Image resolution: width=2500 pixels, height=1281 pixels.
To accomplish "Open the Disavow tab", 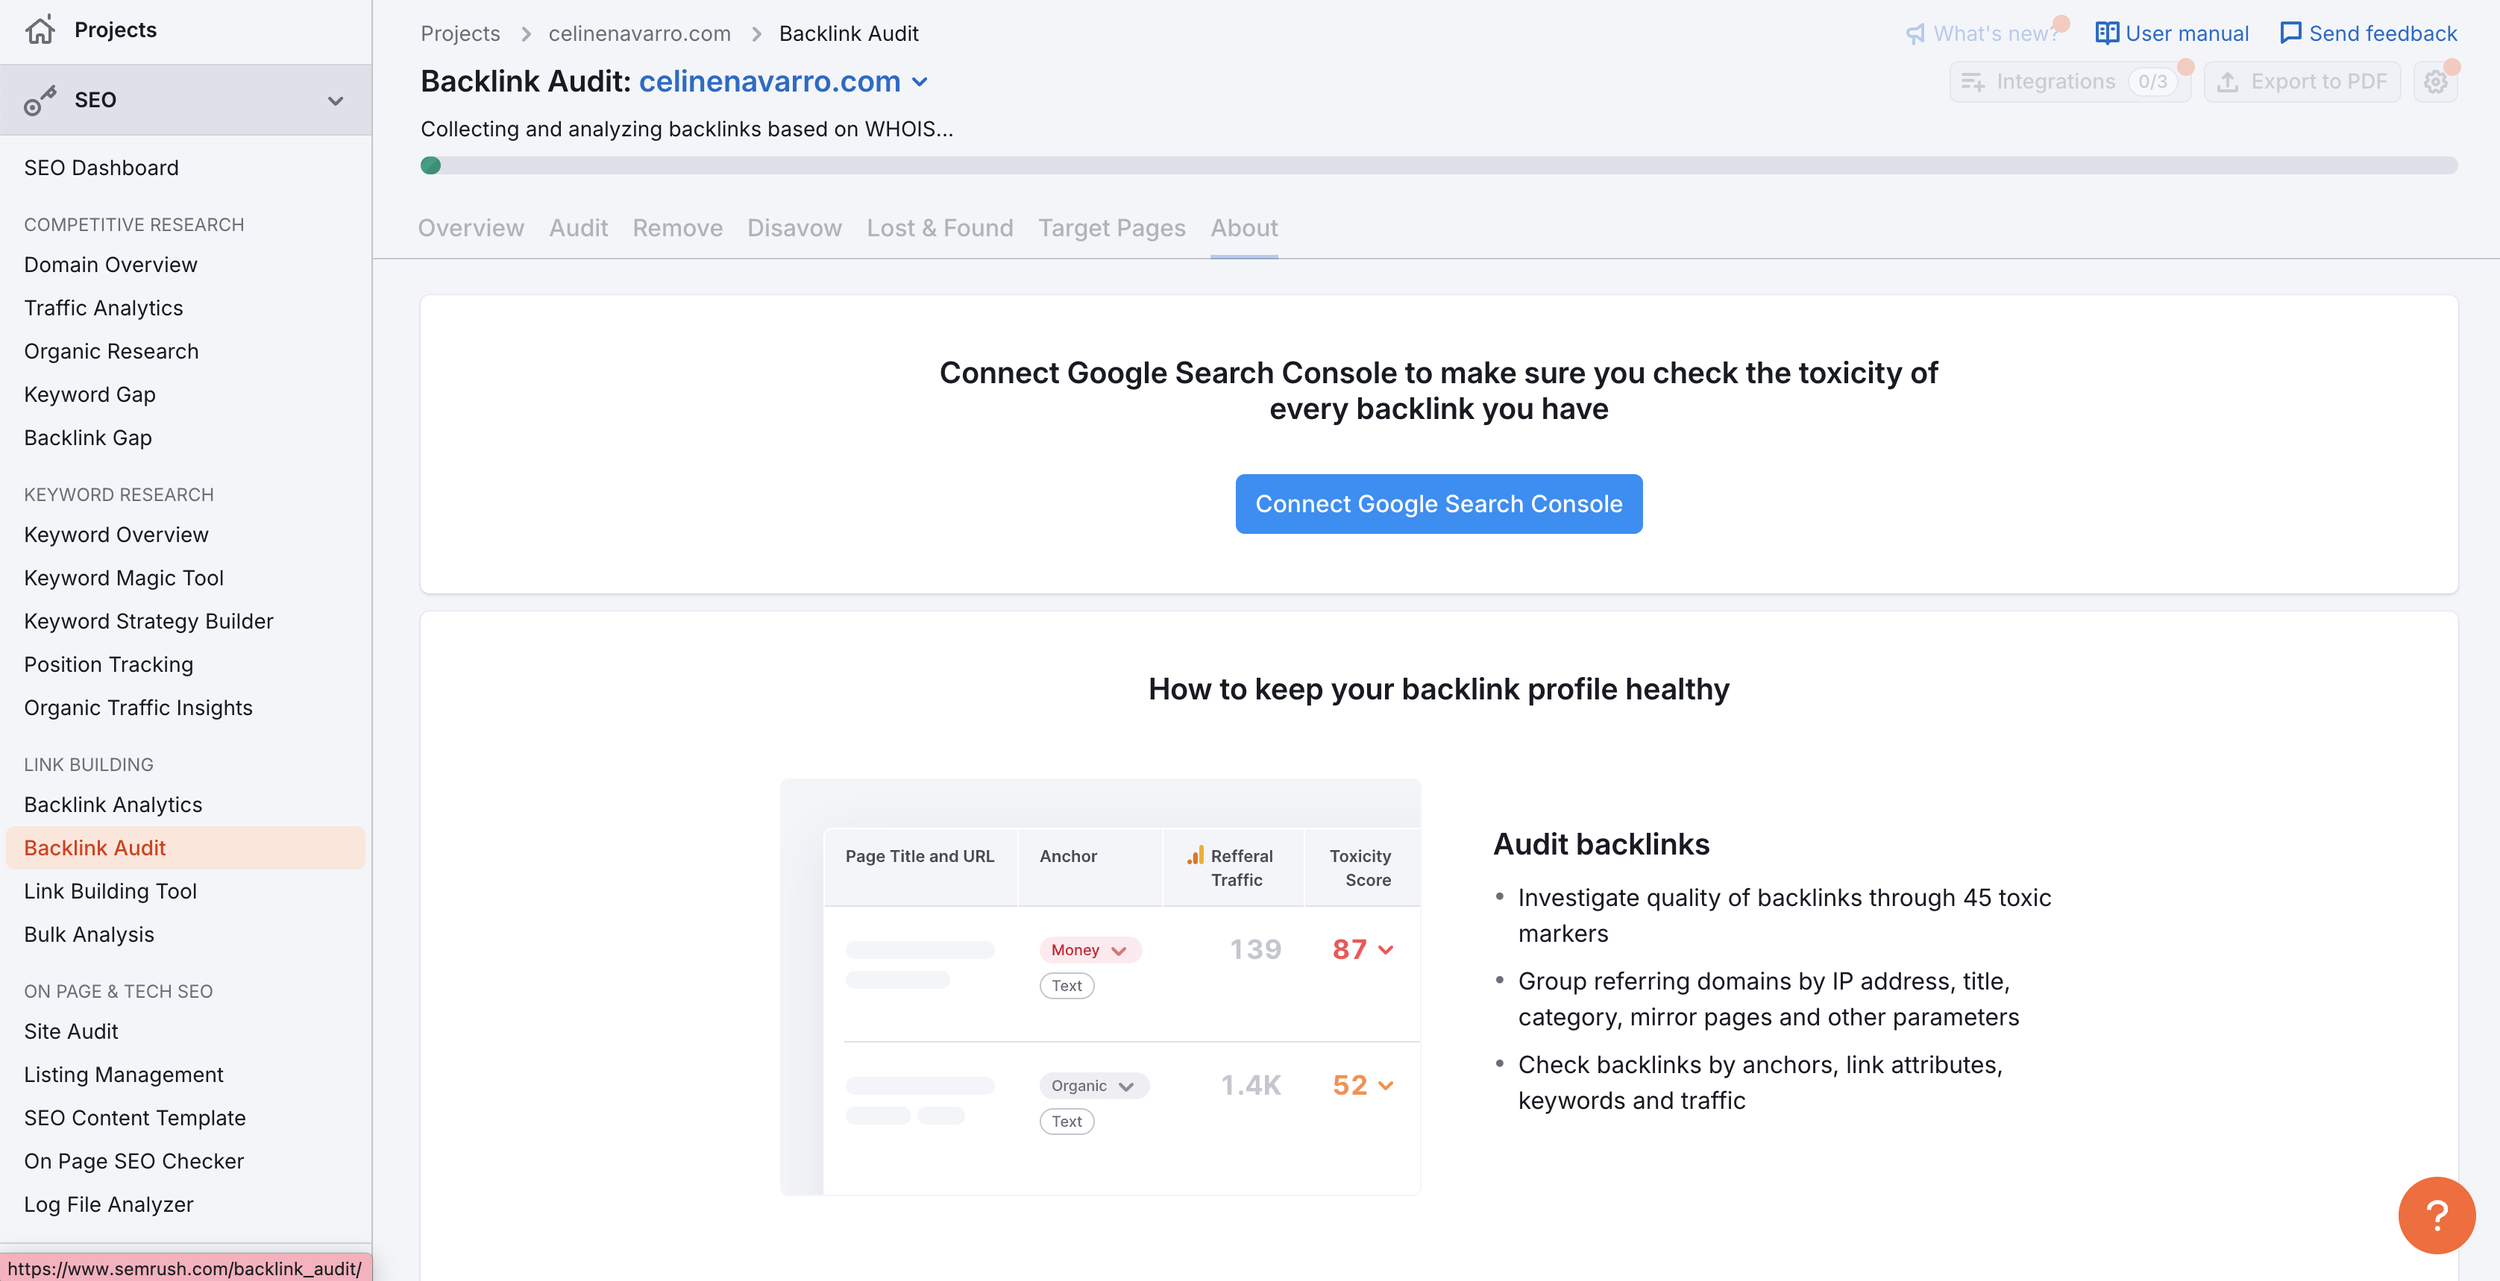I will [x=794, y=228].
